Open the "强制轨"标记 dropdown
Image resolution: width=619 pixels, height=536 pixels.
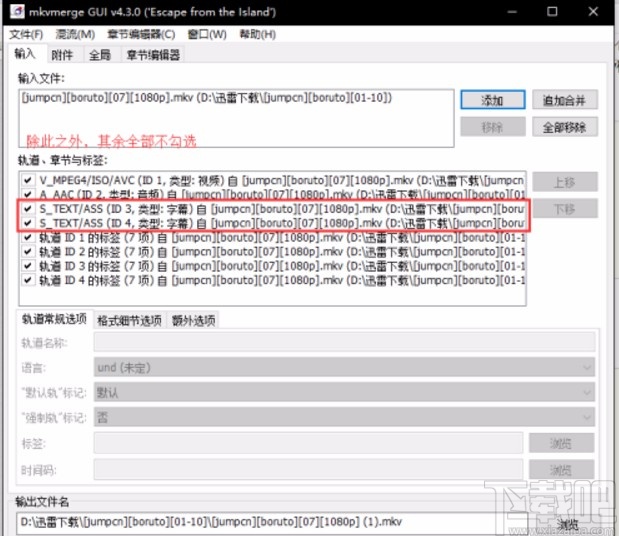click(344, 417)
